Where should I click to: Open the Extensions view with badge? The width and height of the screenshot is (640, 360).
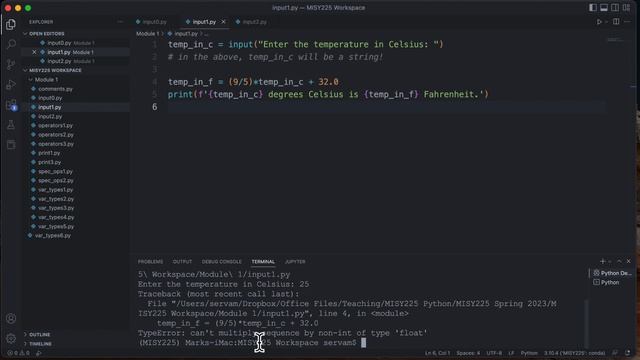(x=11, y=105)
